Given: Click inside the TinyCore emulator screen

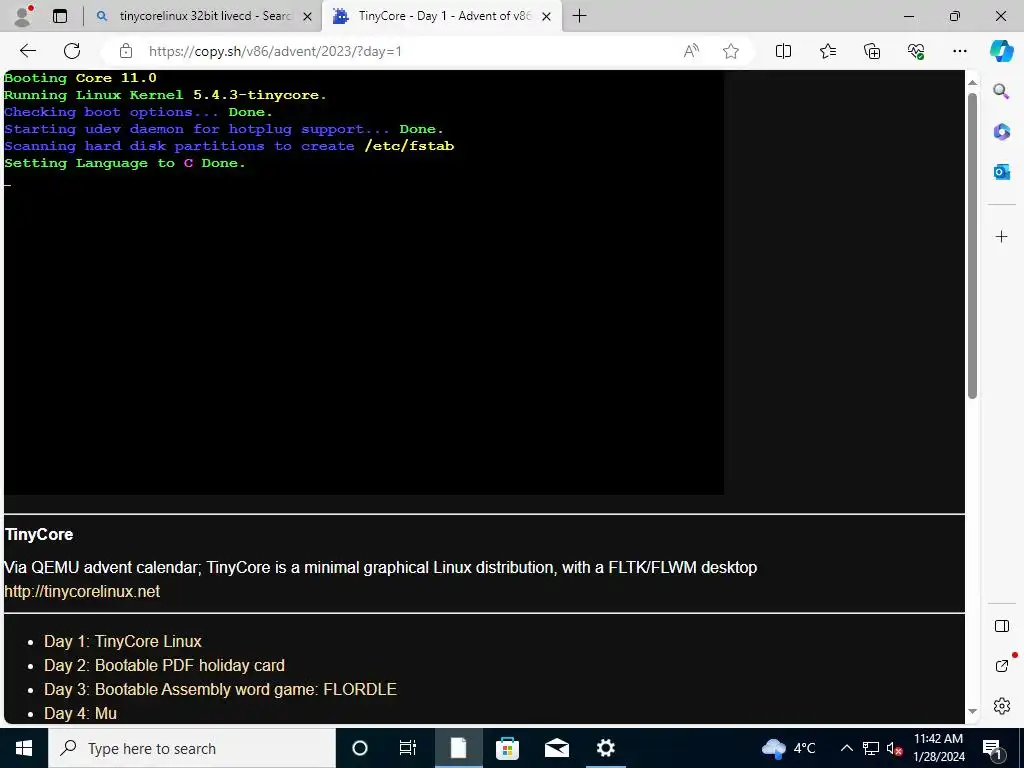Looking at the screenshot, I should click(x=364, y=282).
